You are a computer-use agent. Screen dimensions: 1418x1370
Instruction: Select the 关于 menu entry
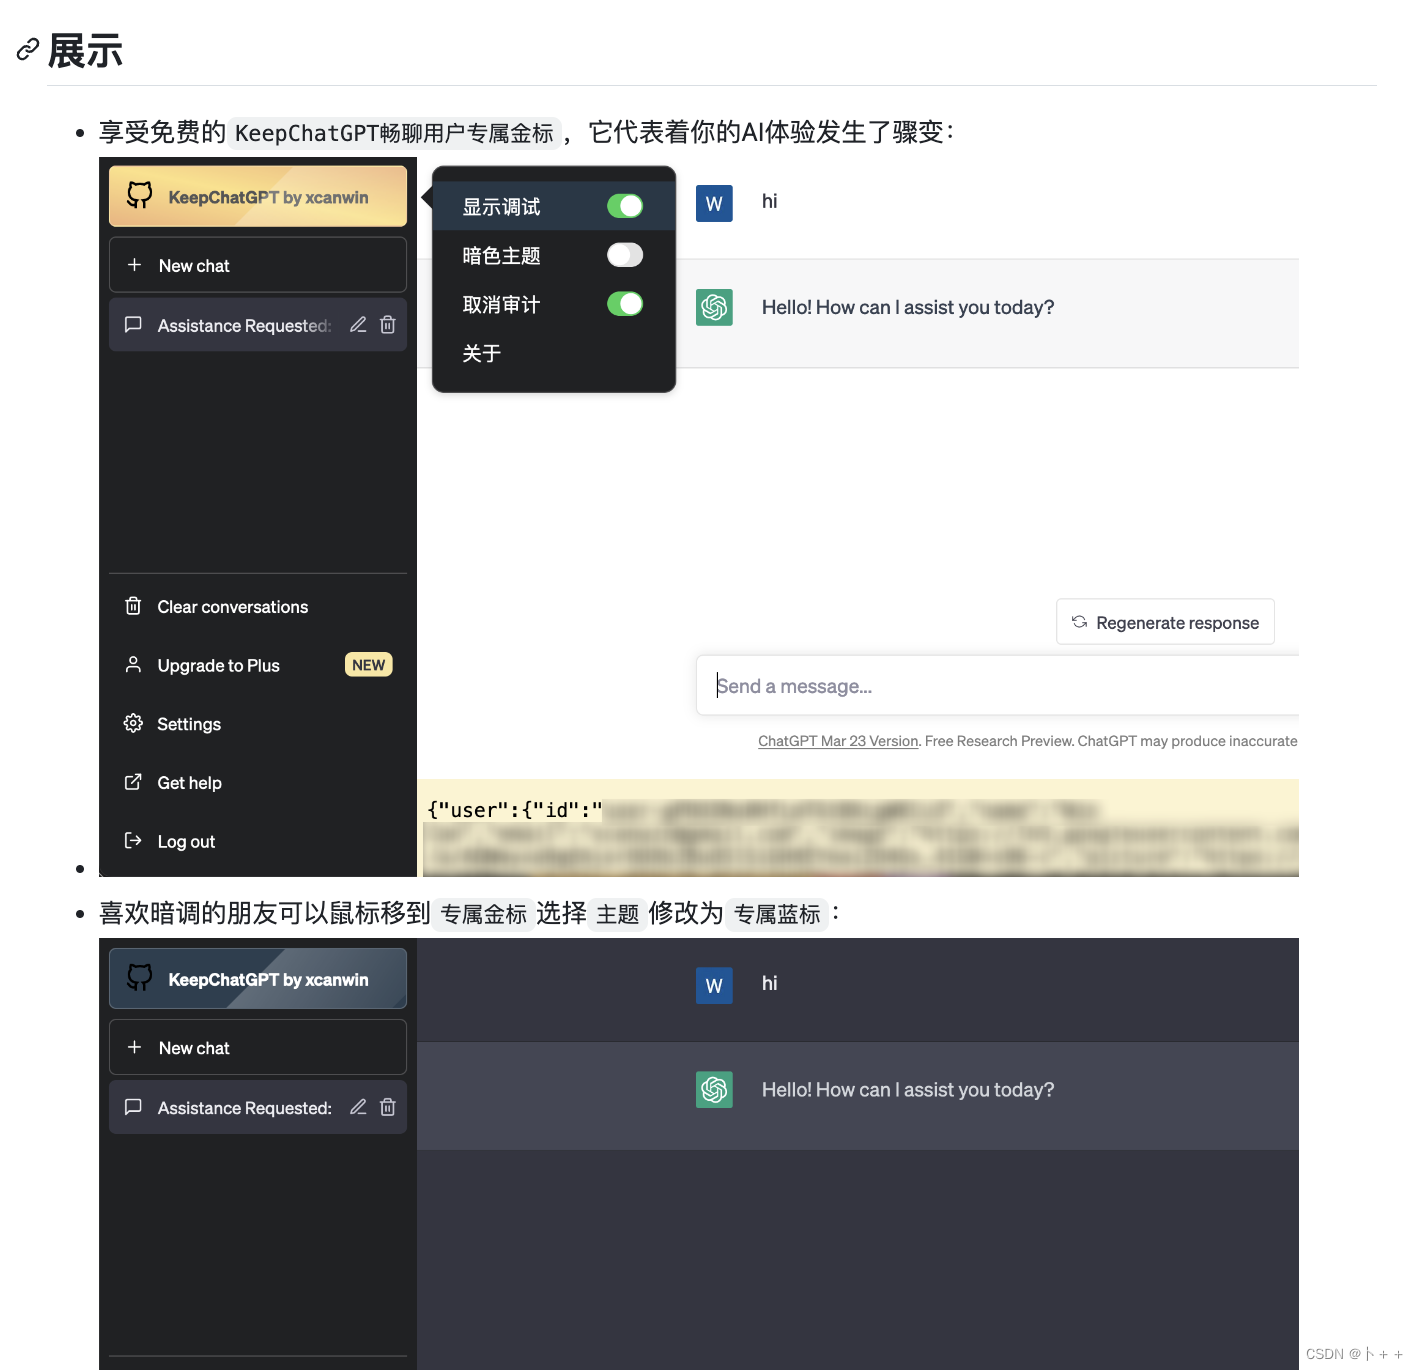[x=483, y=353]
